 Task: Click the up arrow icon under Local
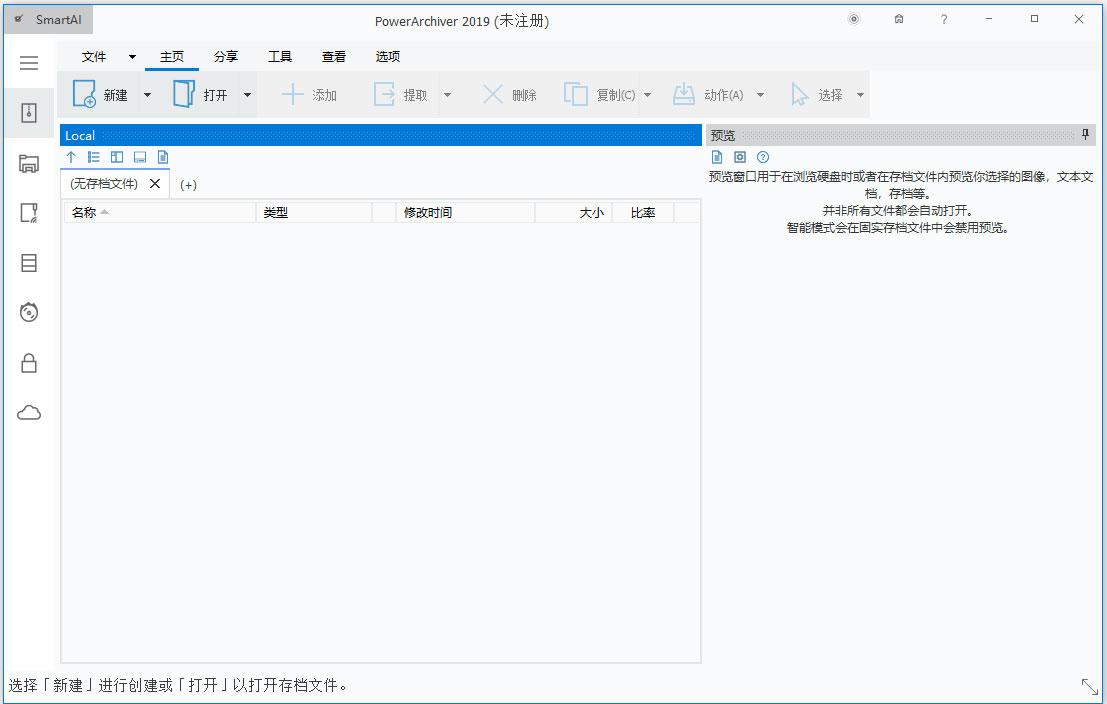71,157
